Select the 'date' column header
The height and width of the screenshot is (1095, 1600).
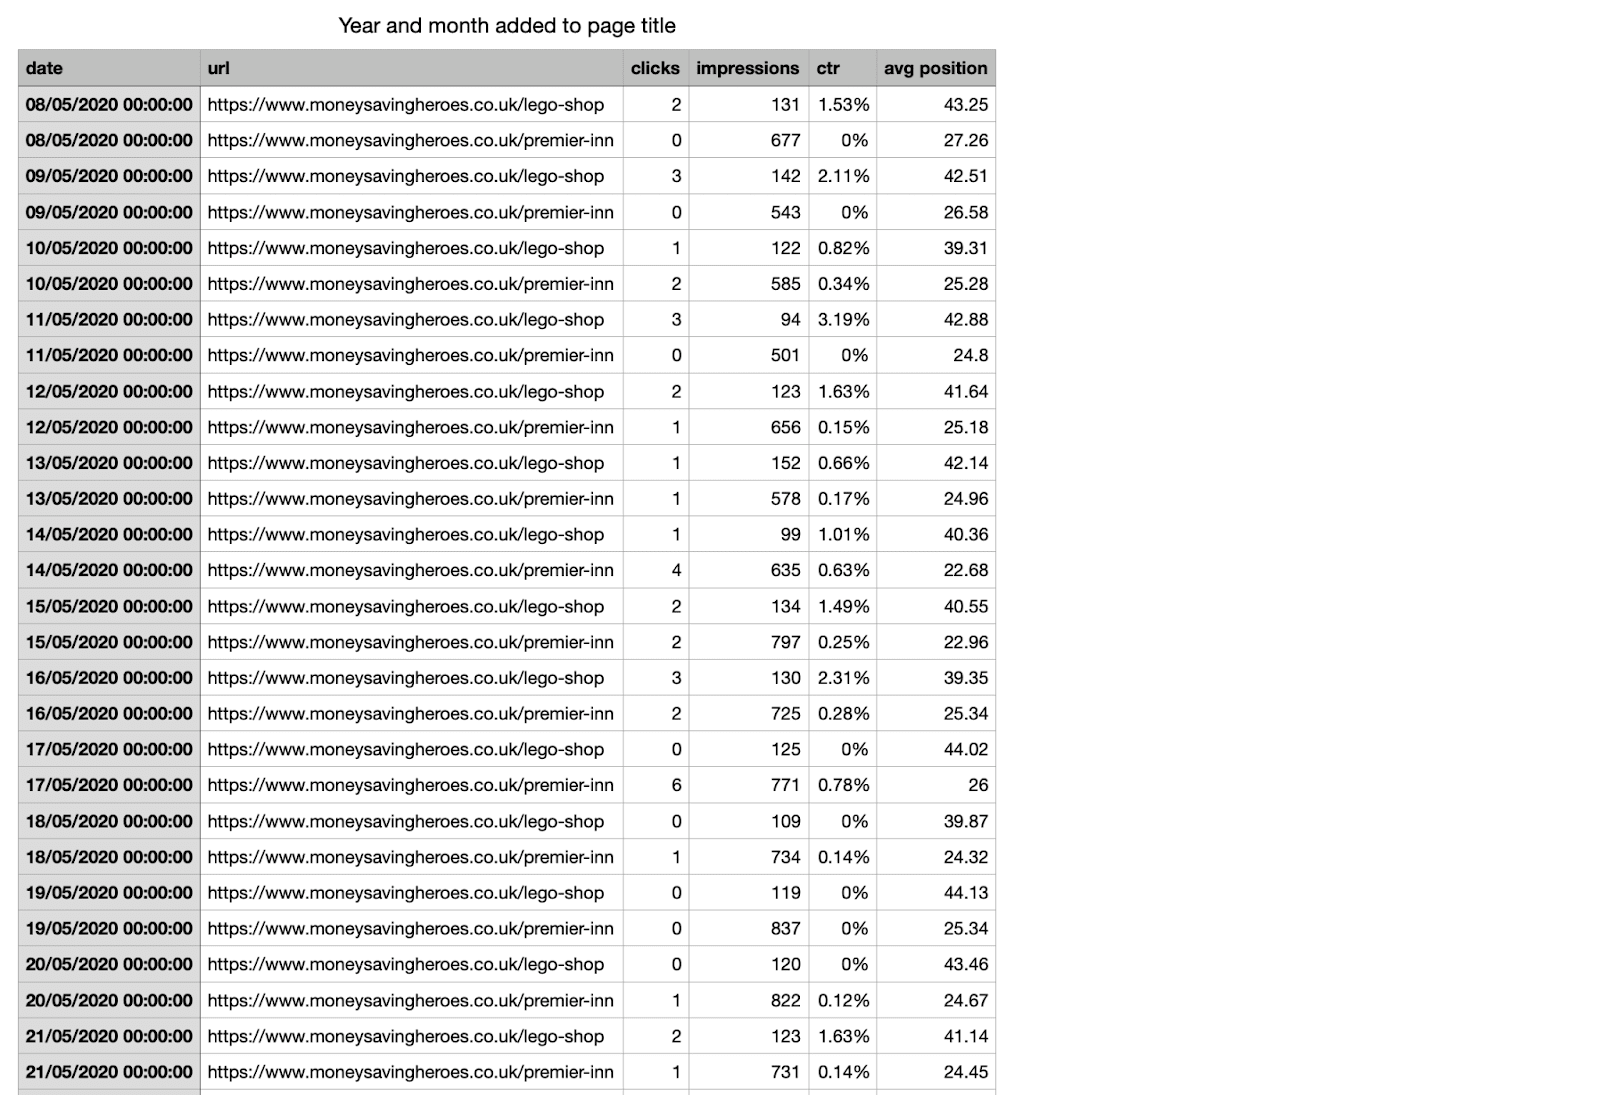tap(109, 68)
